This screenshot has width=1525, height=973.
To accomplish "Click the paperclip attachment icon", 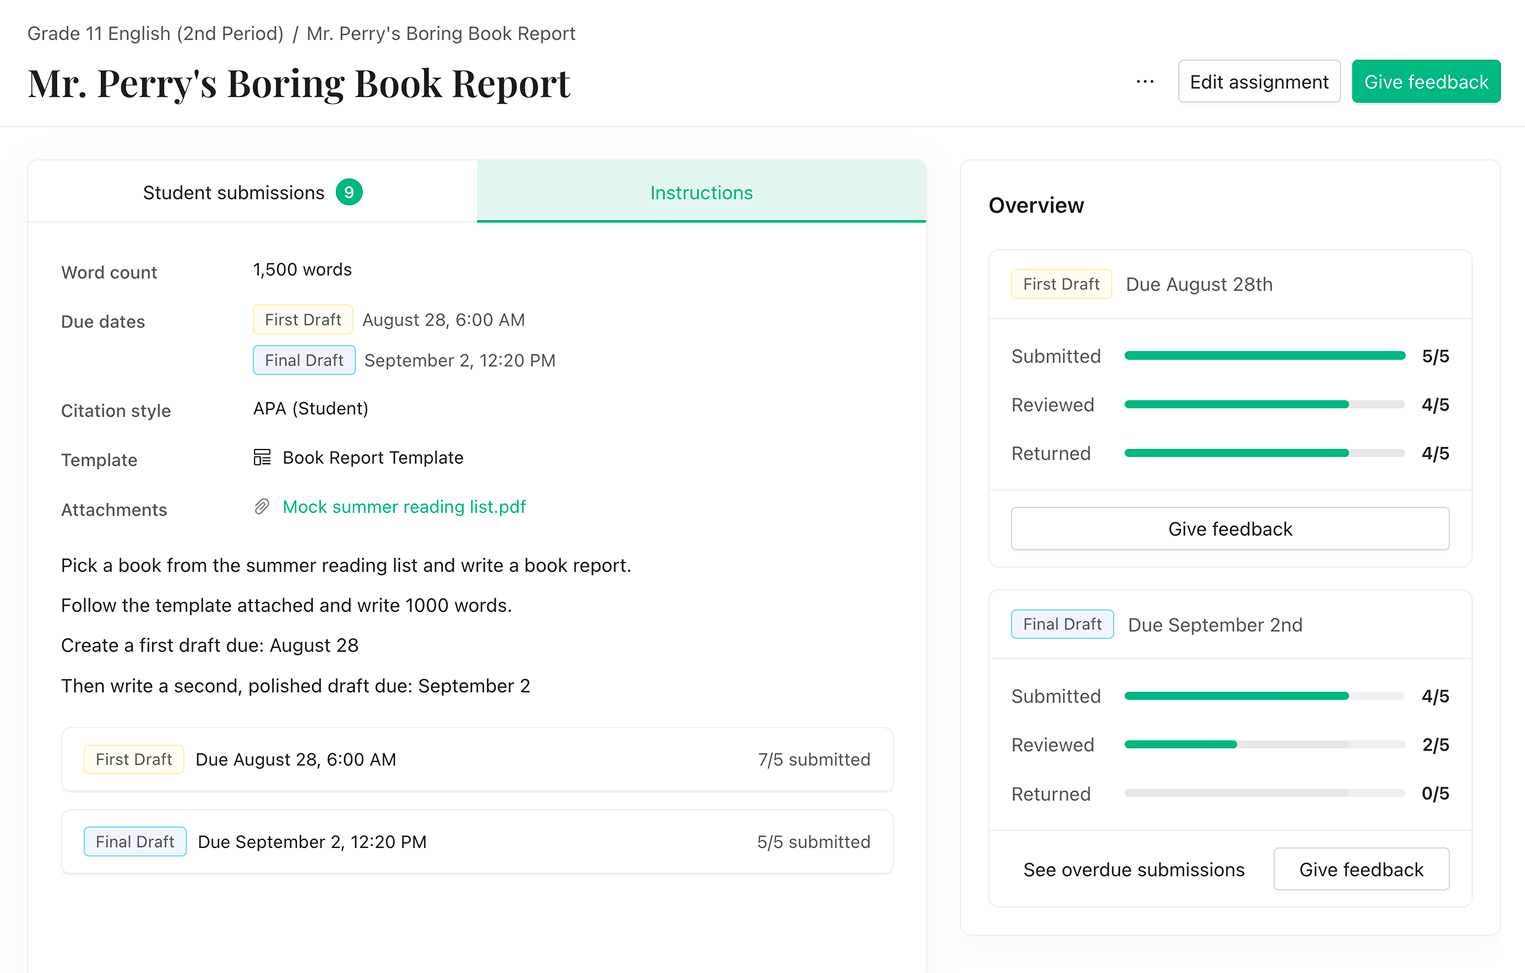I will coord(262,507).
